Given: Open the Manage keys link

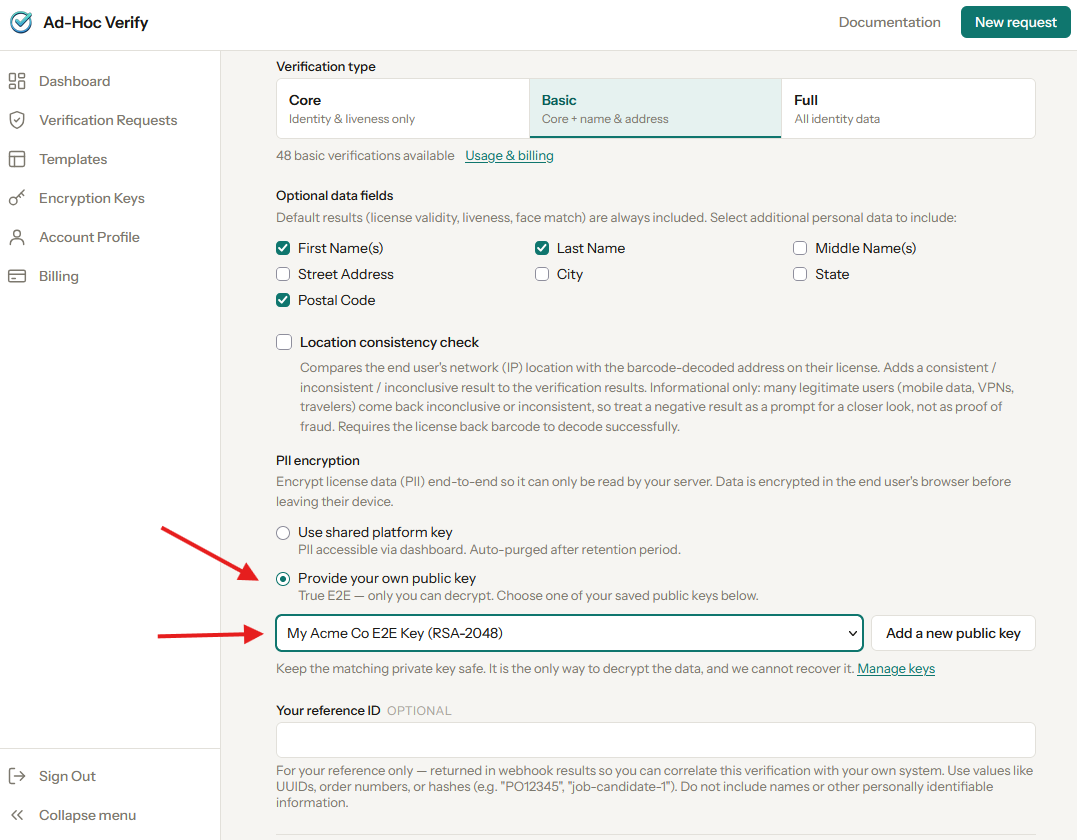Looking at the screenshot, I should 896,668.
